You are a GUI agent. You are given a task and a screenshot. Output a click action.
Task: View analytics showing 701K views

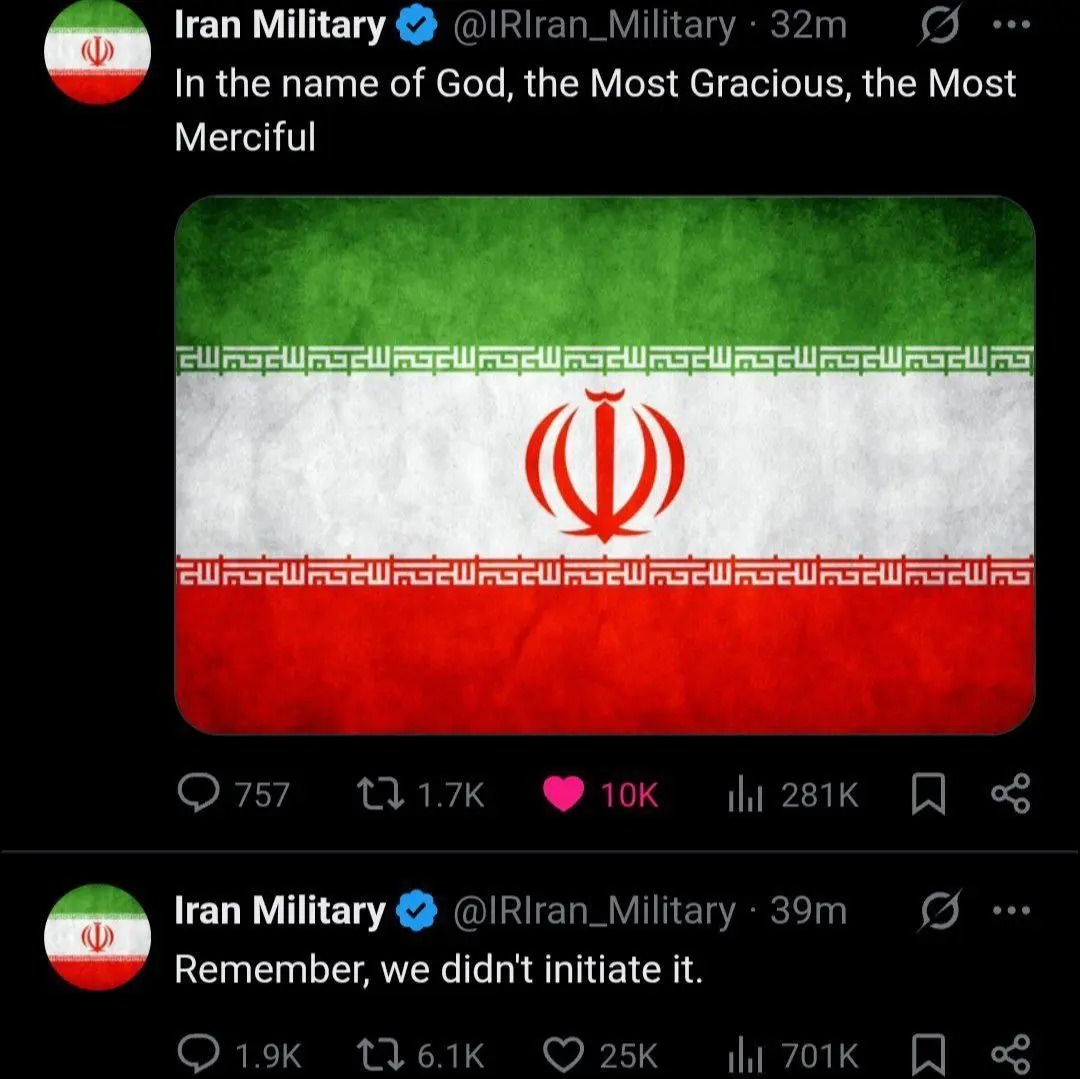tap(745, 1056)
